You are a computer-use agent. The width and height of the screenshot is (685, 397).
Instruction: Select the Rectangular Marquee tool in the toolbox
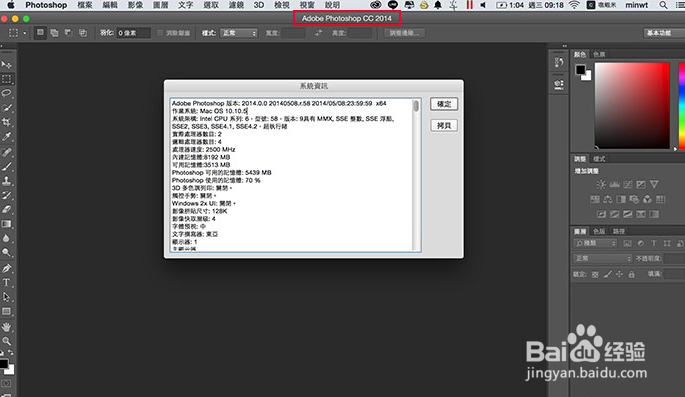[6, 79]
